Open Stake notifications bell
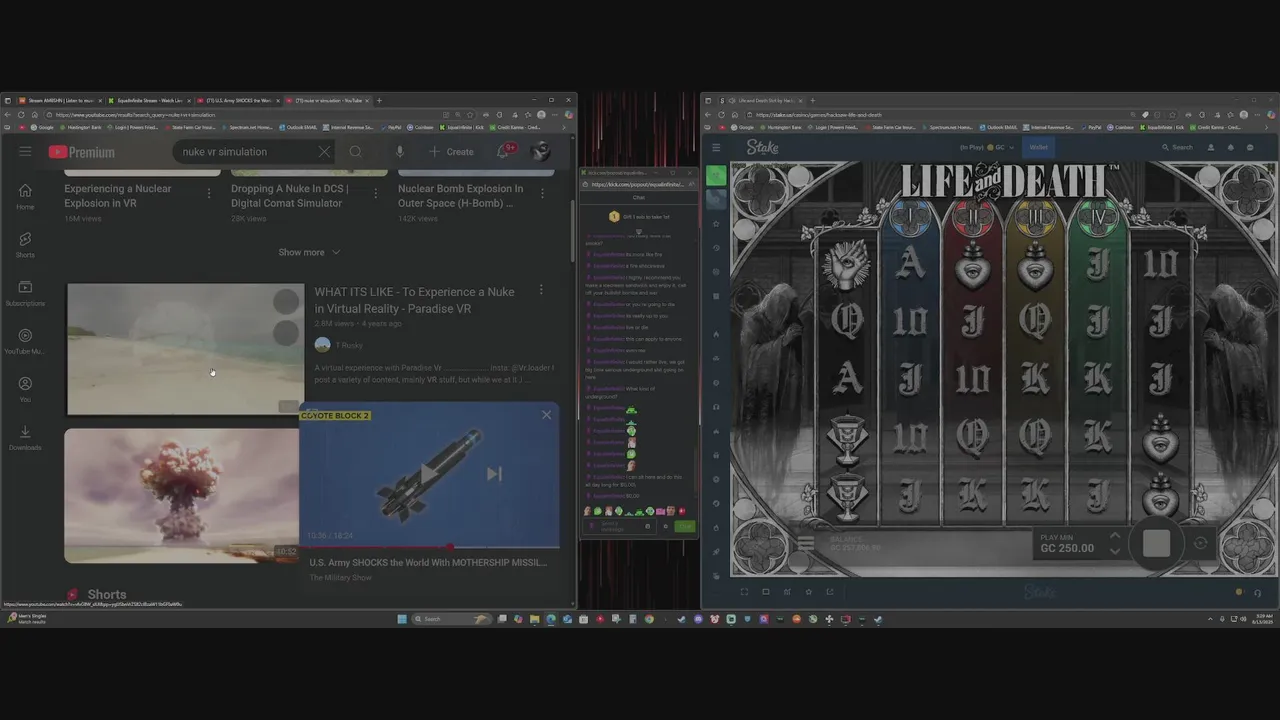Viewport: 1280px width, 720px height. [1230, 147]
